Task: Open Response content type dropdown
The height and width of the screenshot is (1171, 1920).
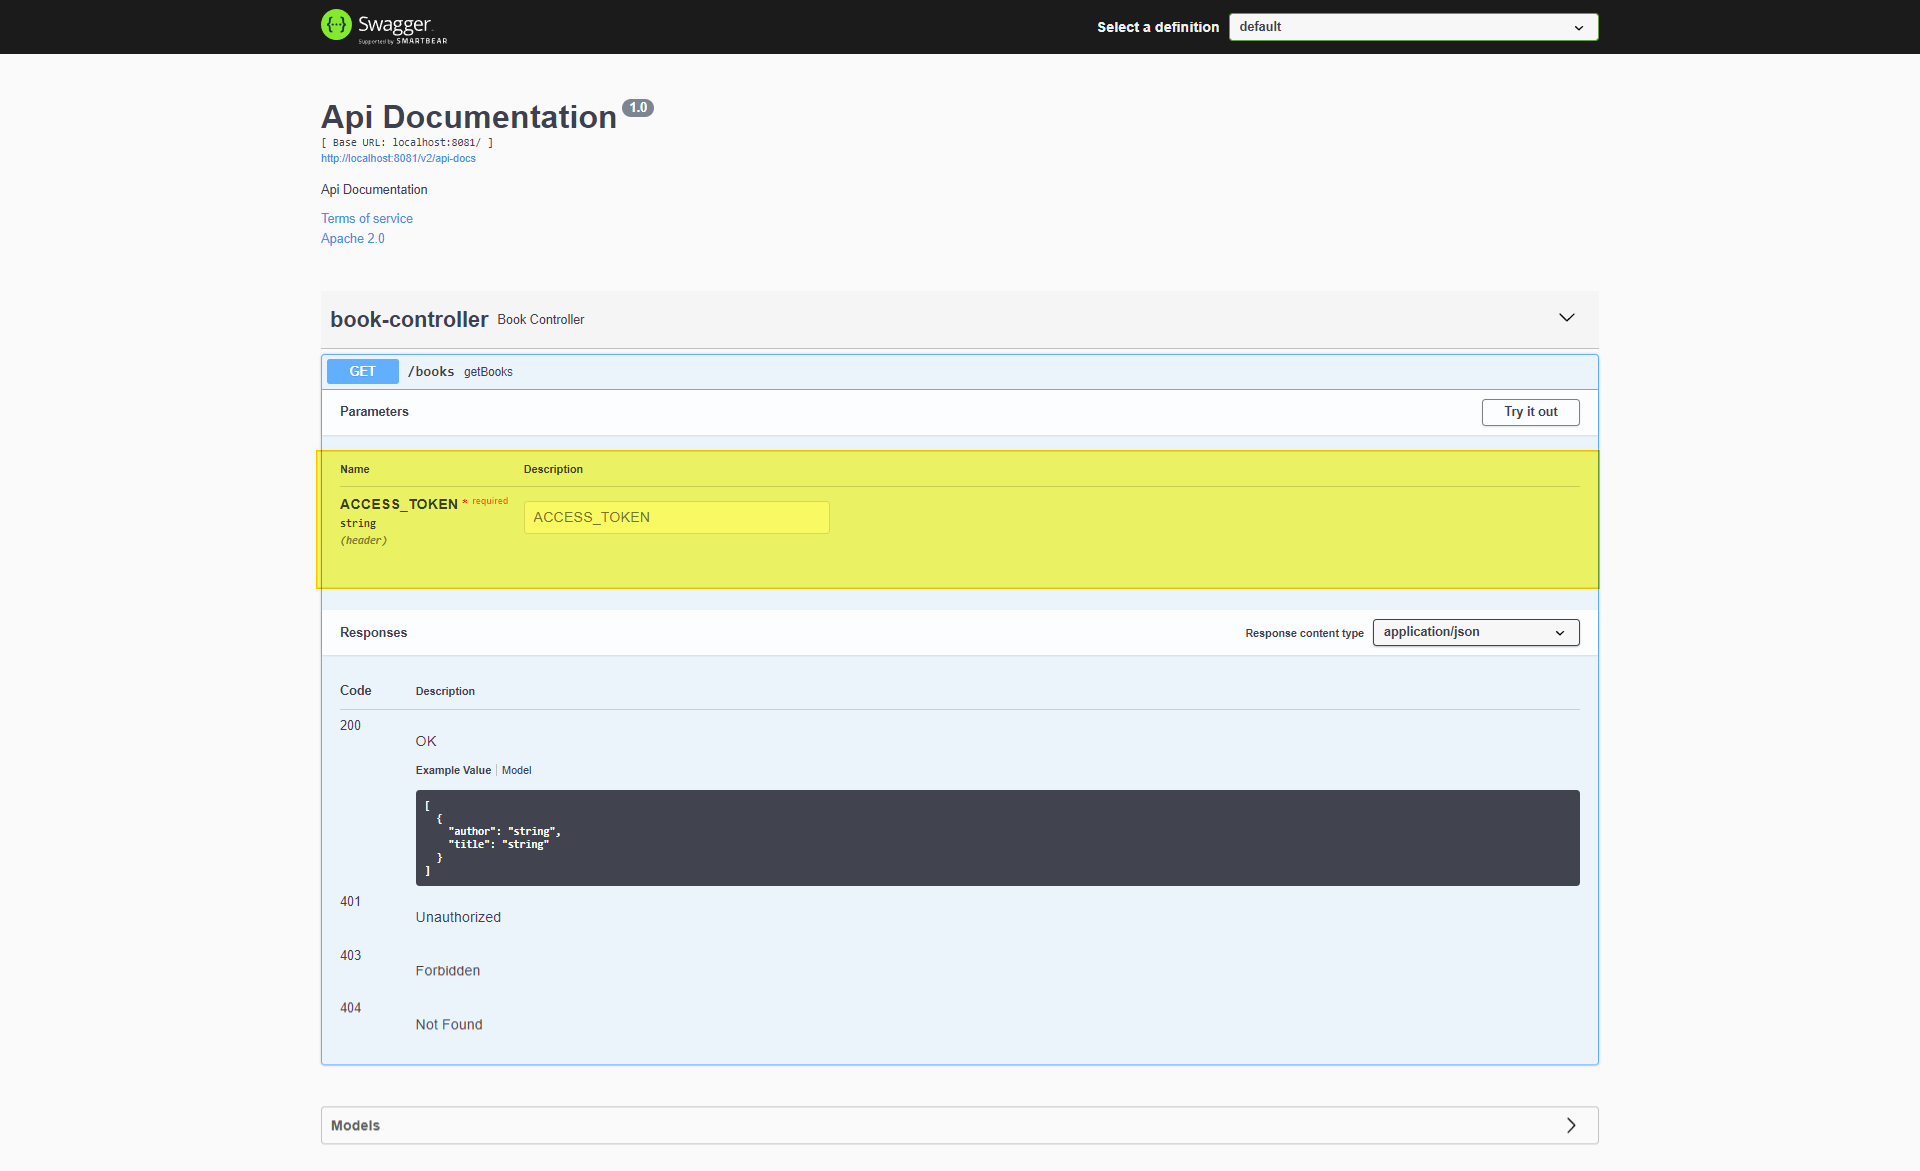Action: pos(1475,632)
